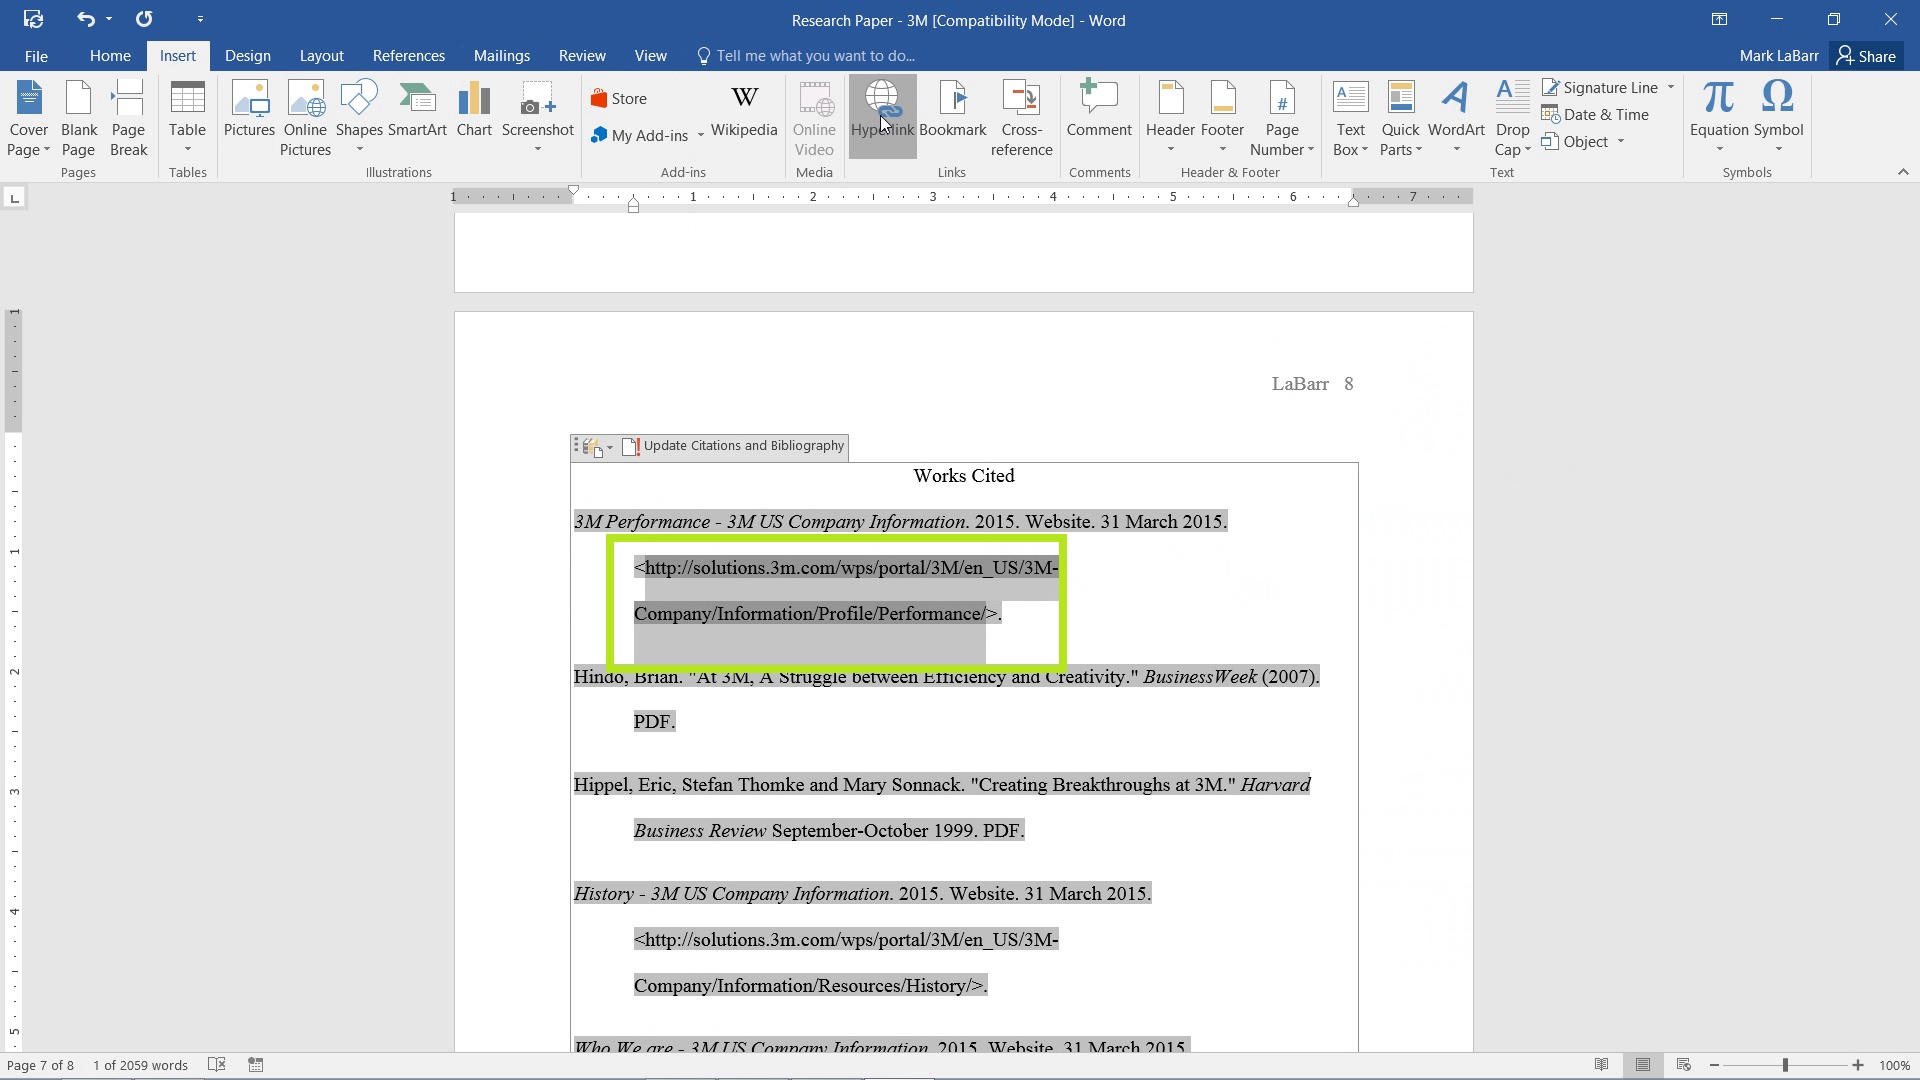This screenshot has height=1080, width=1920.
Task: Add a new Comment
Action: pos(1099,110)
